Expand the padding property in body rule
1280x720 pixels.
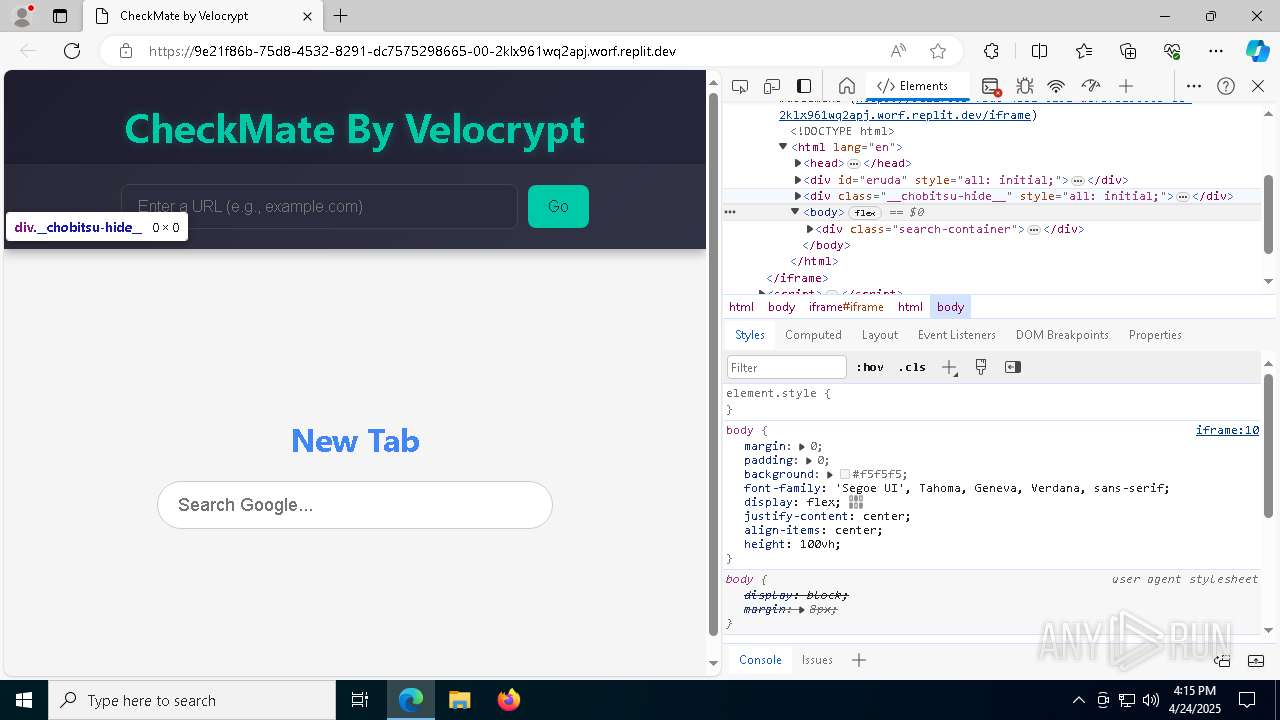tap(809, 461)
